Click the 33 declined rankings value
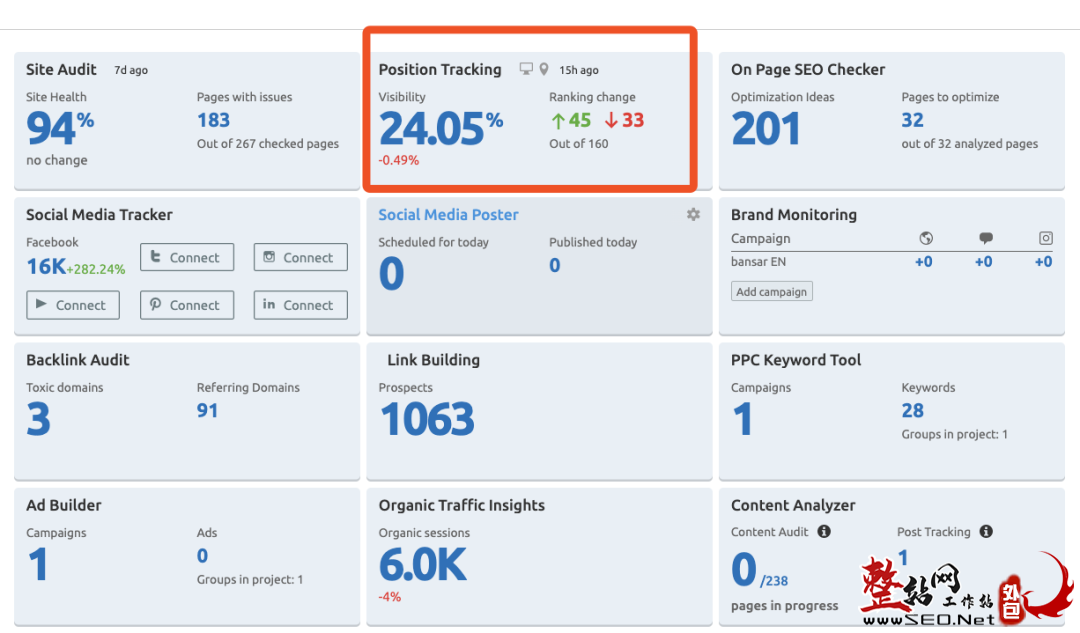Viewport: 1080px width, 633px height. point(624,120)
